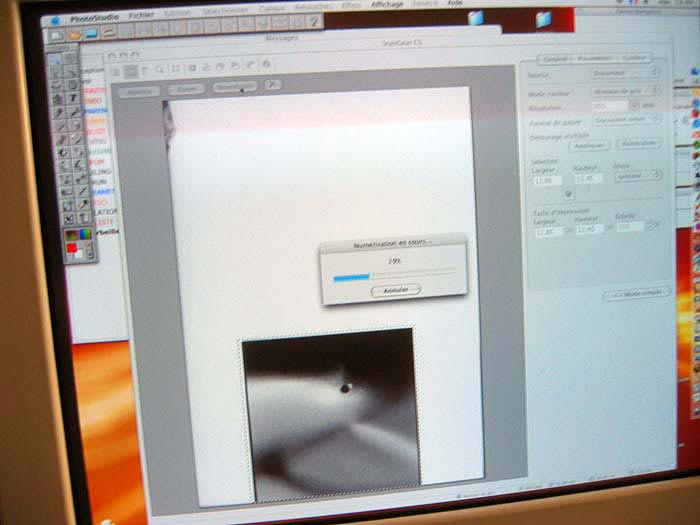This screenshot has height=525, width=700.
Task: Open the Source dropdown
Action: tap(625, 72)
